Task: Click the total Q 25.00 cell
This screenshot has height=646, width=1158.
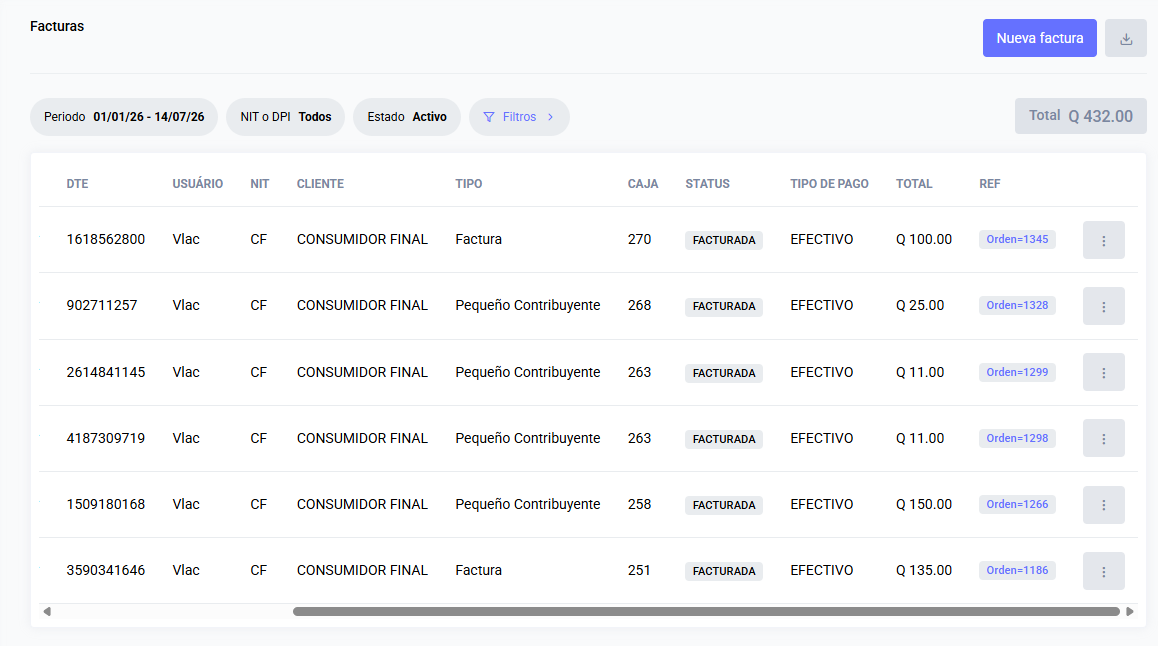Action: click(920, 305)
